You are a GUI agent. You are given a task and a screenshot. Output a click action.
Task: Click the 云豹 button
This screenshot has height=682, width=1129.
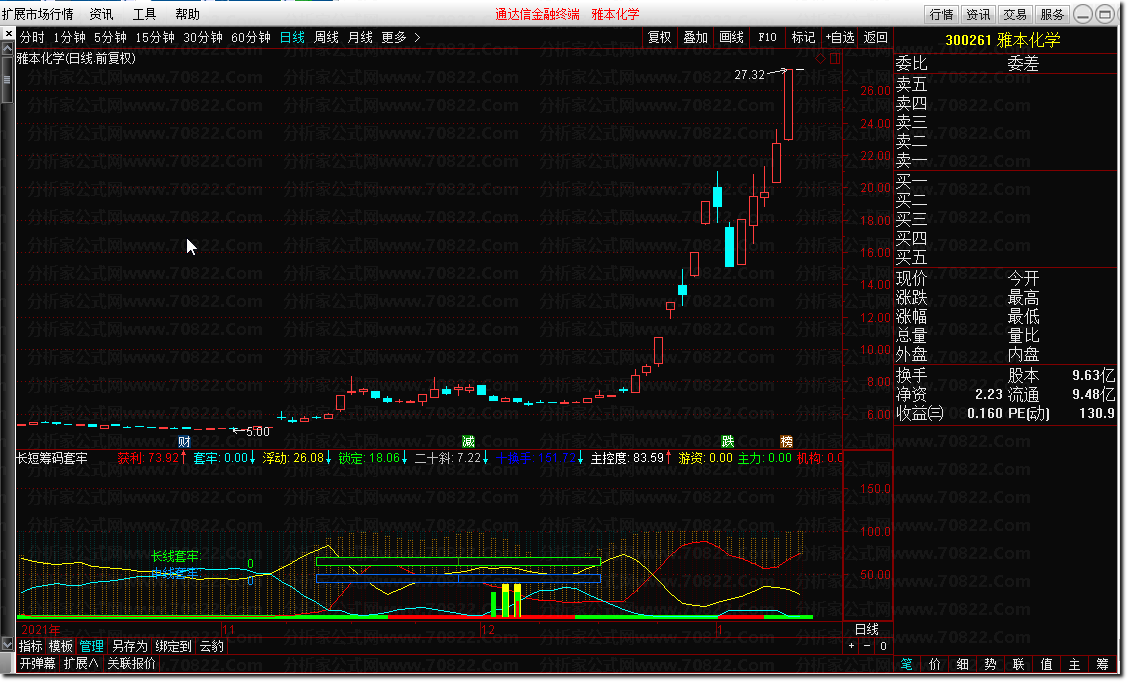212,646
